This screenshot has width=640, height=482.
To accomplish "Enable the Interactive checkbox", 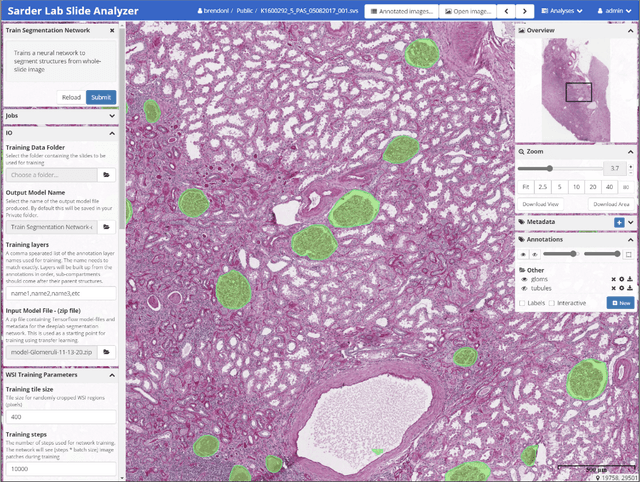I will tap(552, 303).
